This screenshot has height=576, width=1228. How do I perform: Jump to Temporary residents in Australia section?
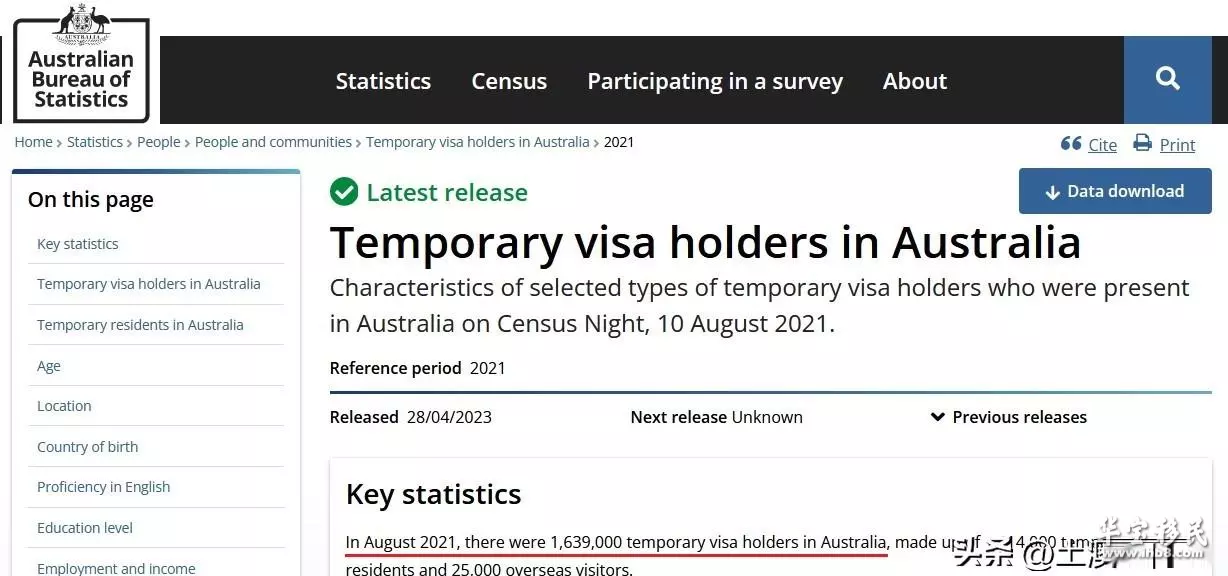140,325
